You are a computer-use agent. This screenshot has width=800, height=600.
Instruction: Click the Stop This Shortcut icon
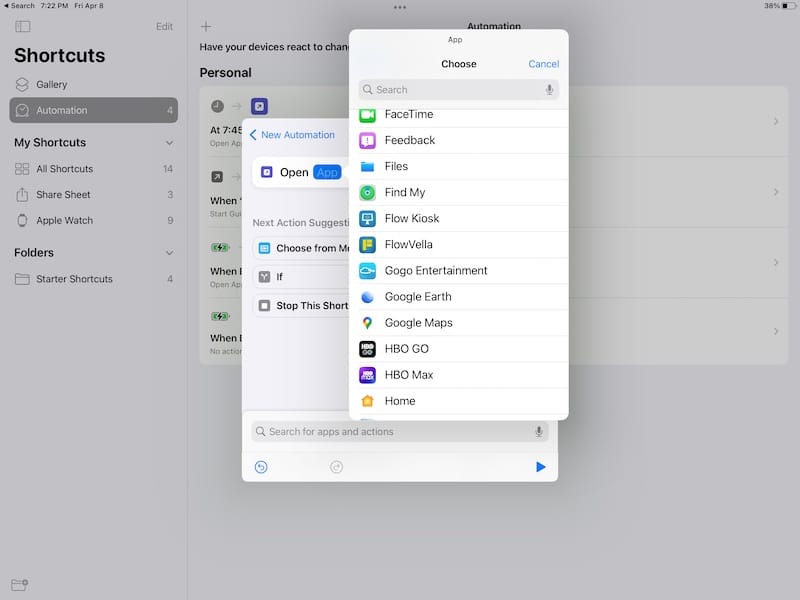(264, 306)
